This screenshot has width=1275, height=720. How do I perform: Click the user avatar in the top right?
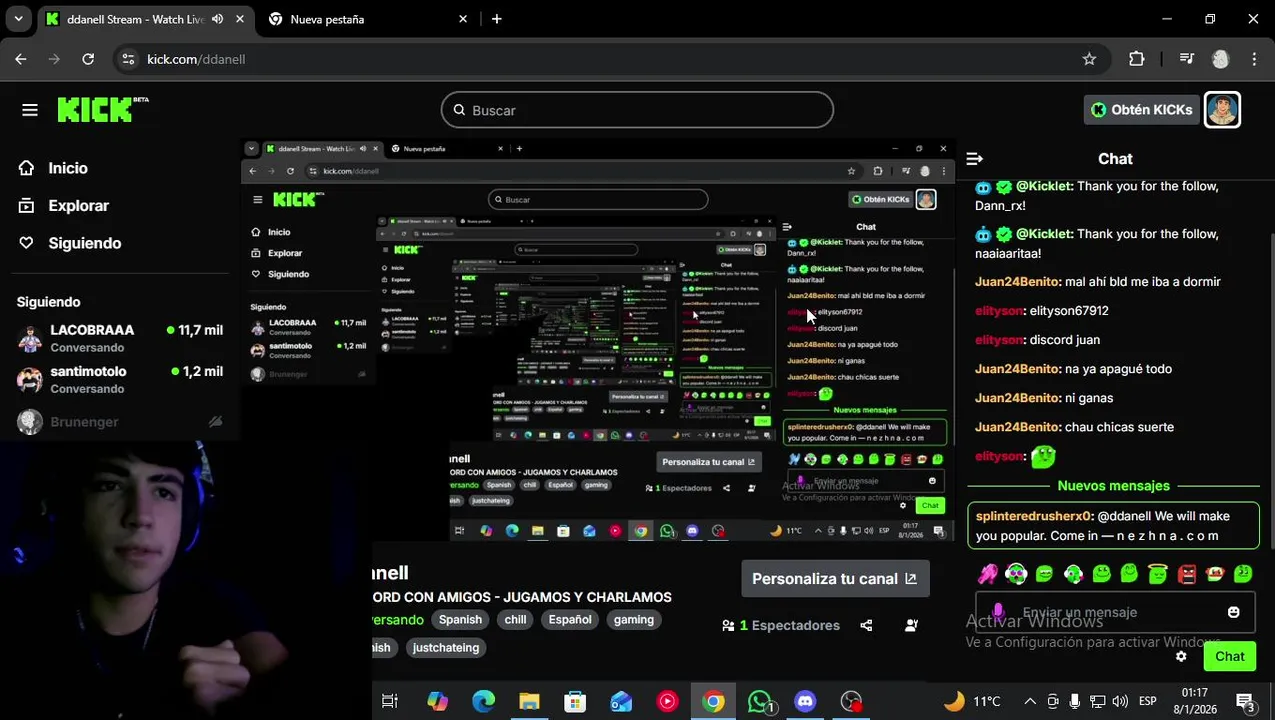point(1222,109)
